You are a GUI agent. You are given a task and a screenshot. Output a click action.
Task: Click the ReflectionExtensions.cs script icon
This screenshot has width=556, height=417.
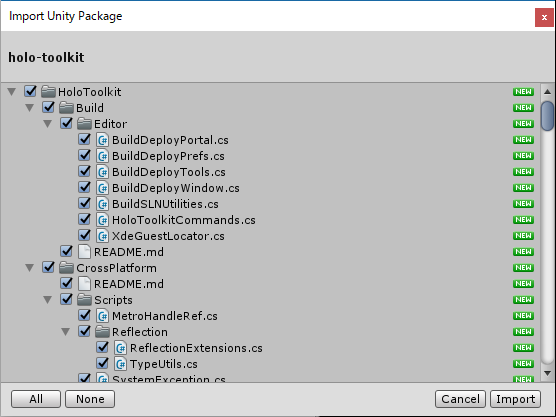121,348
